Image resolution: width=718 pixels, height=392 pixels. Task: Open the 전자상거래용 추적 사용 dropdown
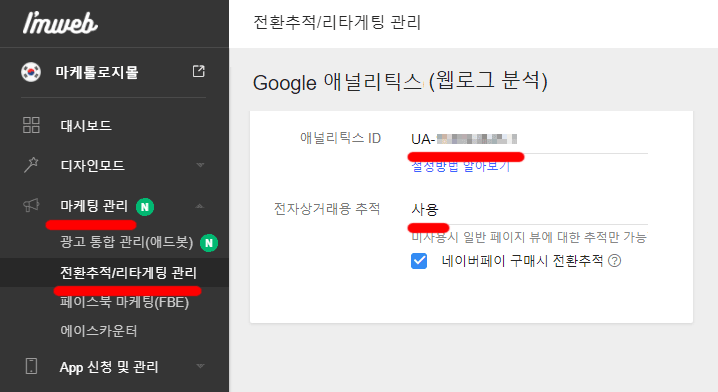529,210
